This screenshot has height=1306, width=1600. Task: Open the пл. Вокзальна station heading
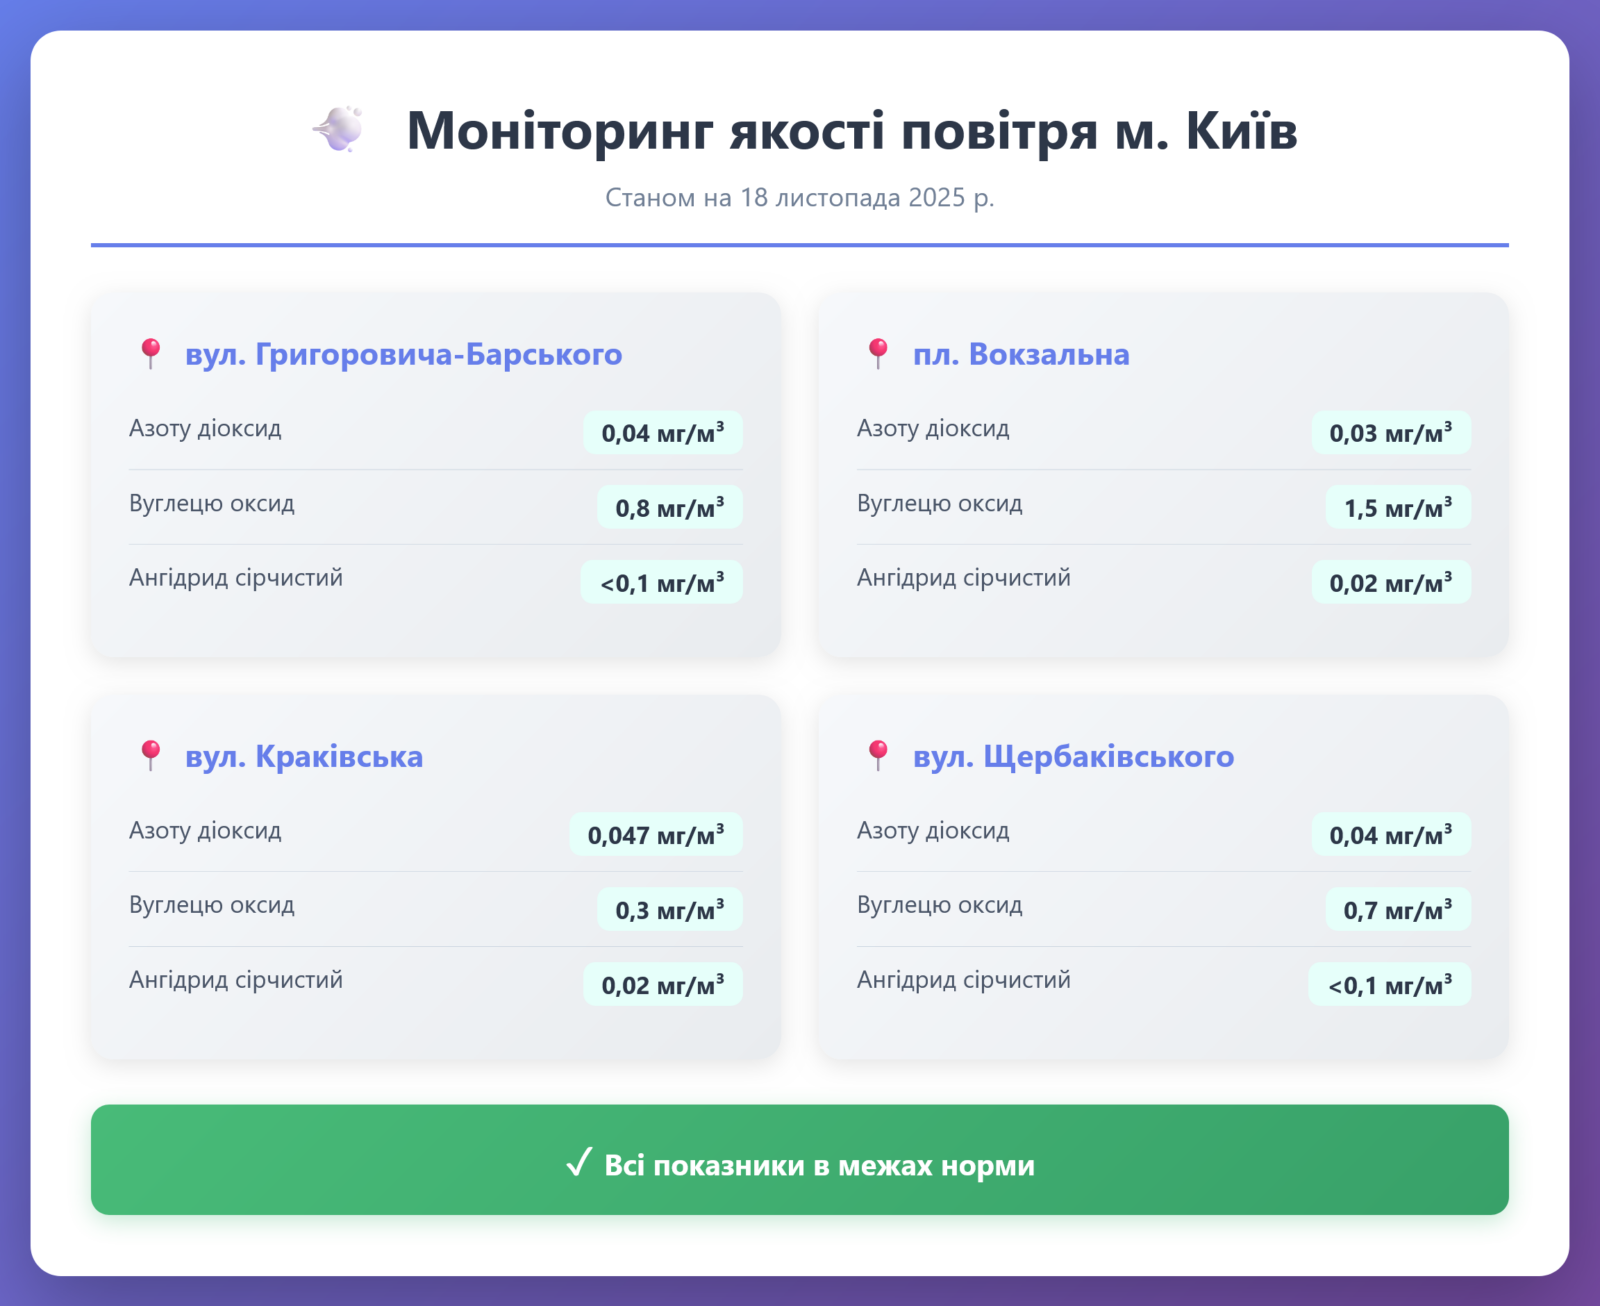(1020, 354)
